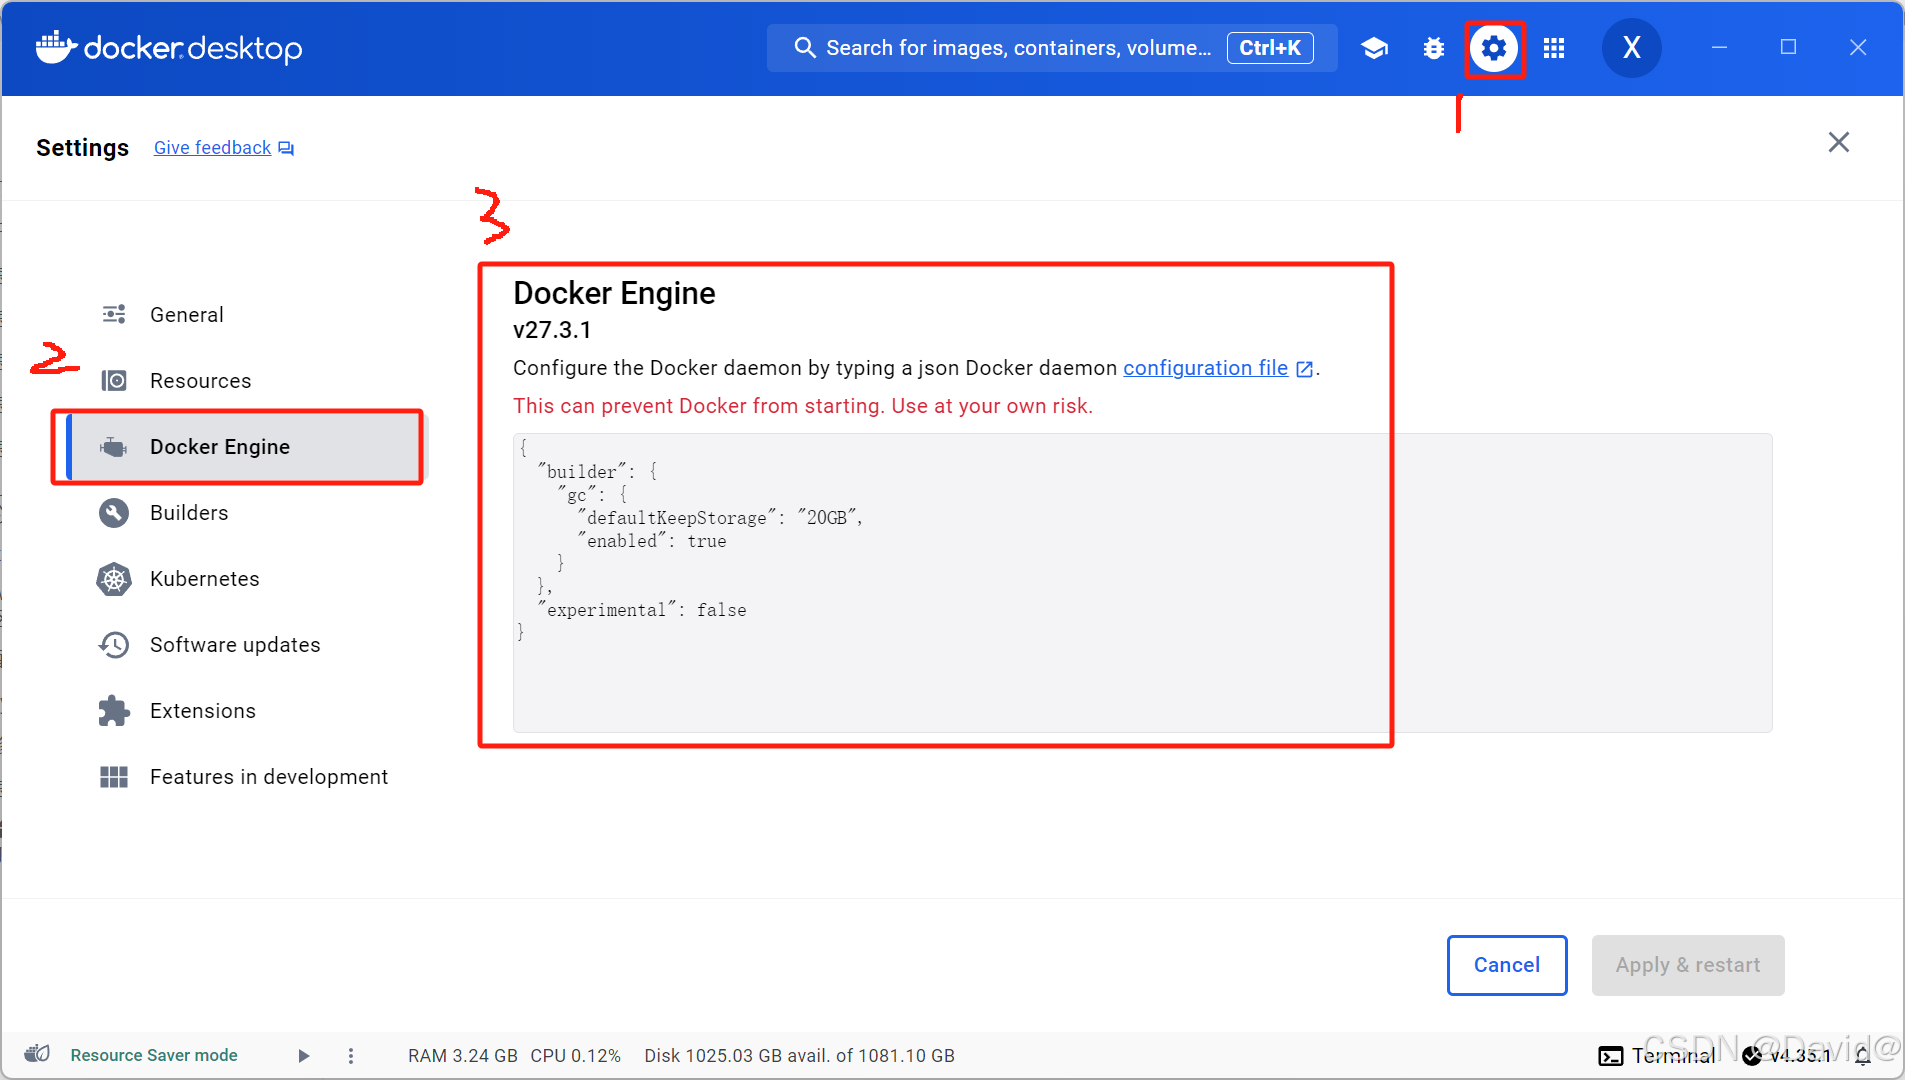Click the "experimental": false line
1905x1080 pixels.
[x=642, y=610]
